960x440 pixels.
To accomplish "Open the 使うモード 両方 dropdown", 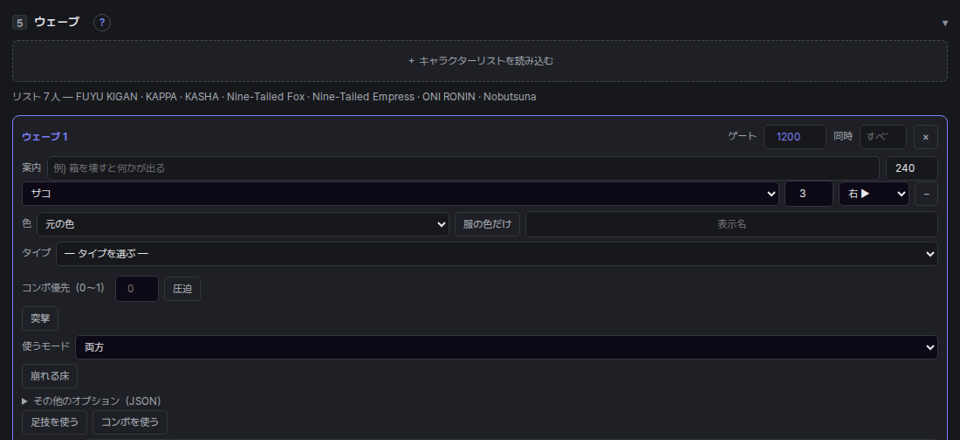I will click(506, 347).
